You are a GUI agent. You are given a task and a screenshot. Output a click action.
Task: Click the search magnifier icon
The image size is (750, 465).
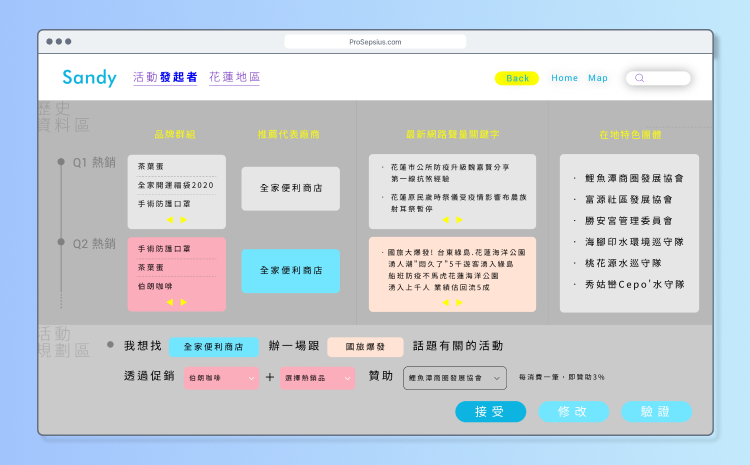point(639,78)
